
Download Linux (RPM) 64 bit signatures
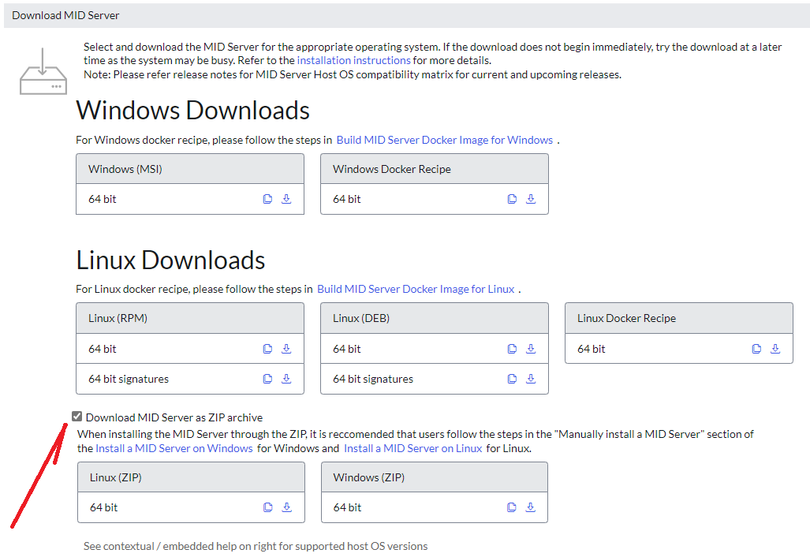tap(286, 379)
